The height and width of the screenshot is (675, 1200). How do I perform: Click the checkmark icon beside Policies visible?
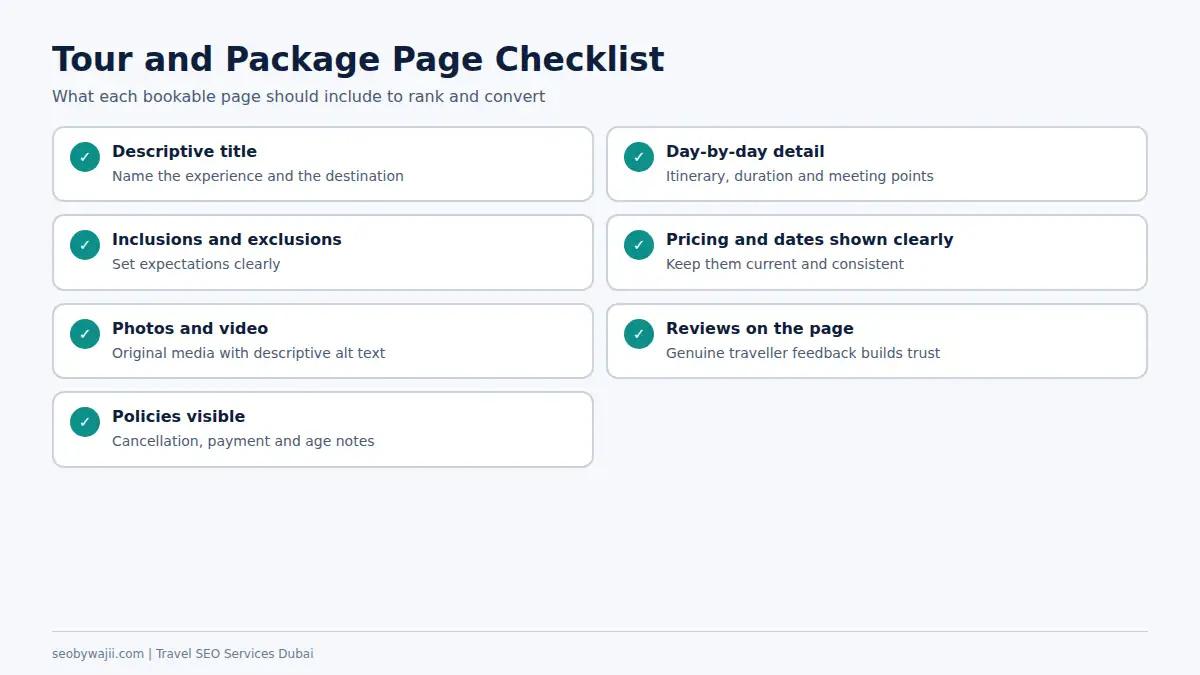pos(85,422)
